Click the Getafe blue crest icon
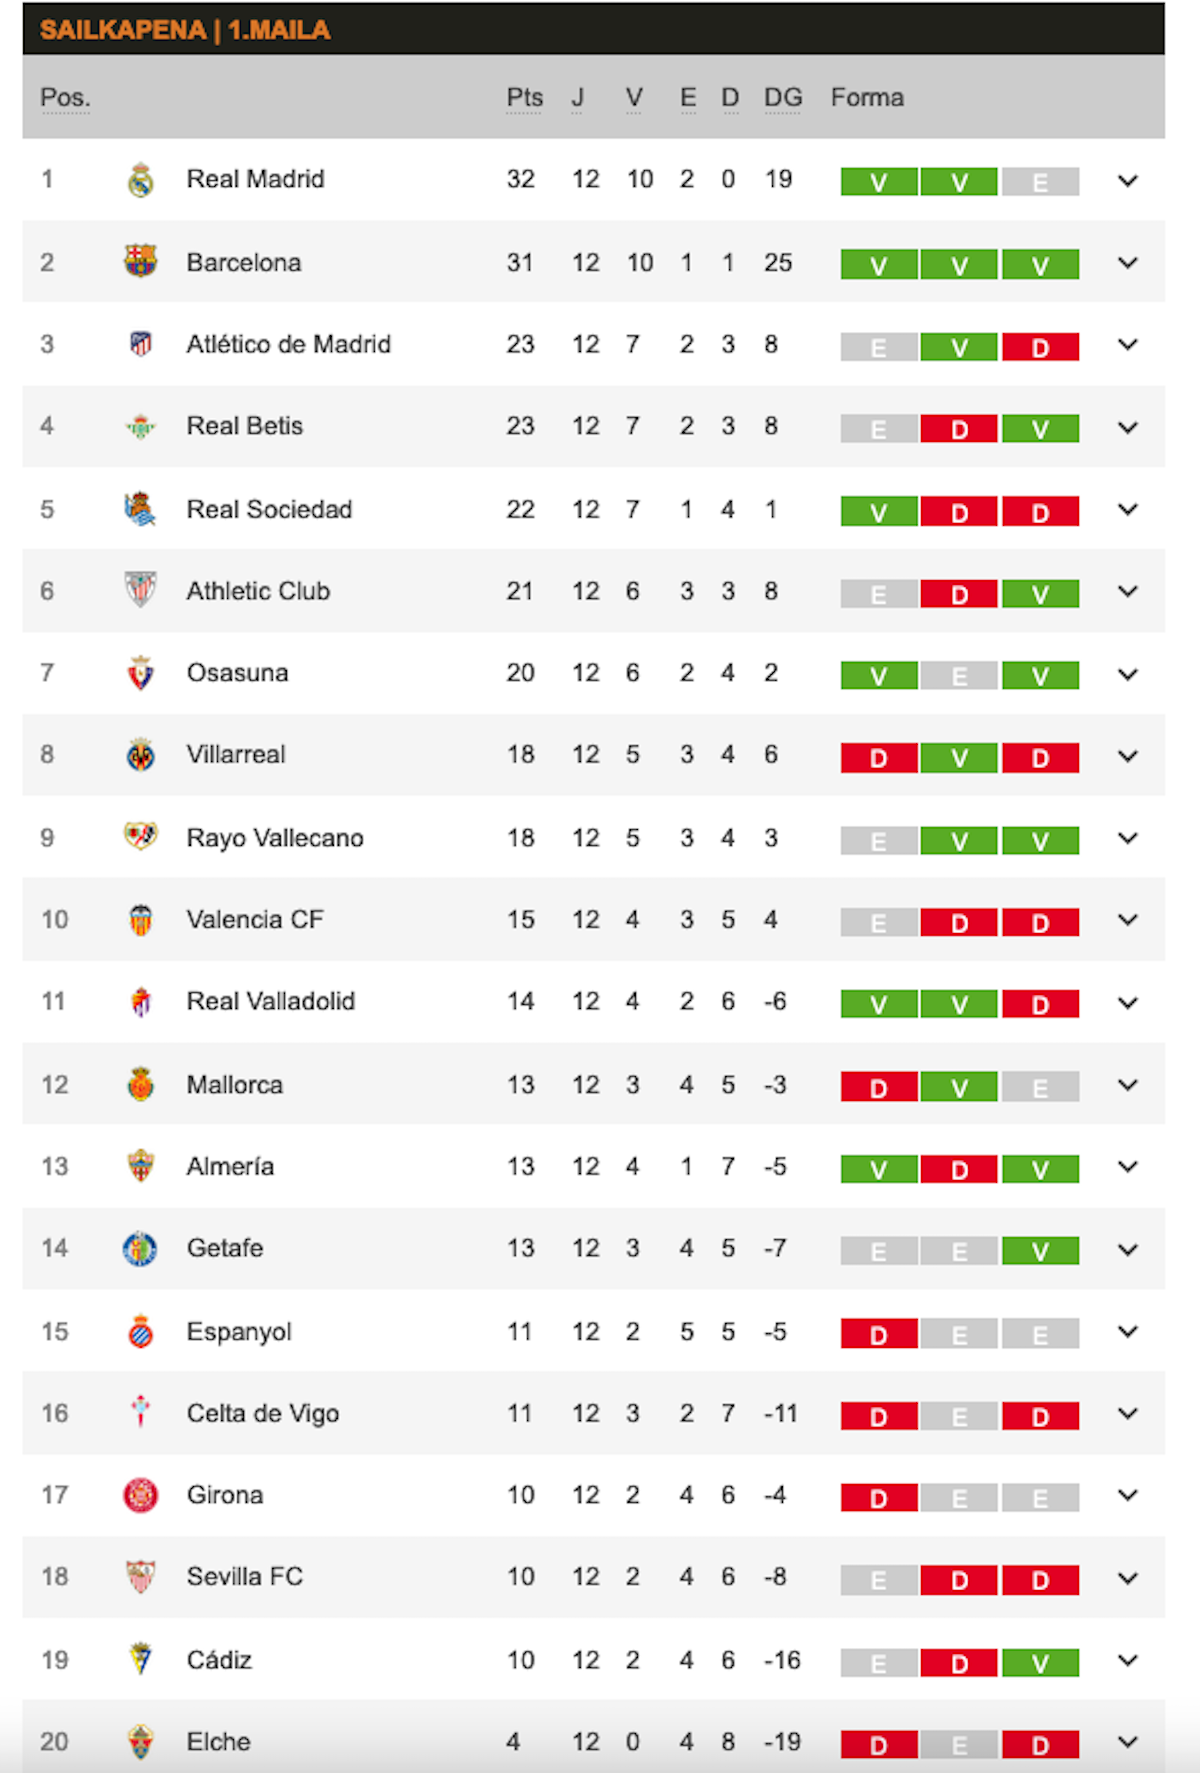The image size is (1200, 1773). 140,1248
